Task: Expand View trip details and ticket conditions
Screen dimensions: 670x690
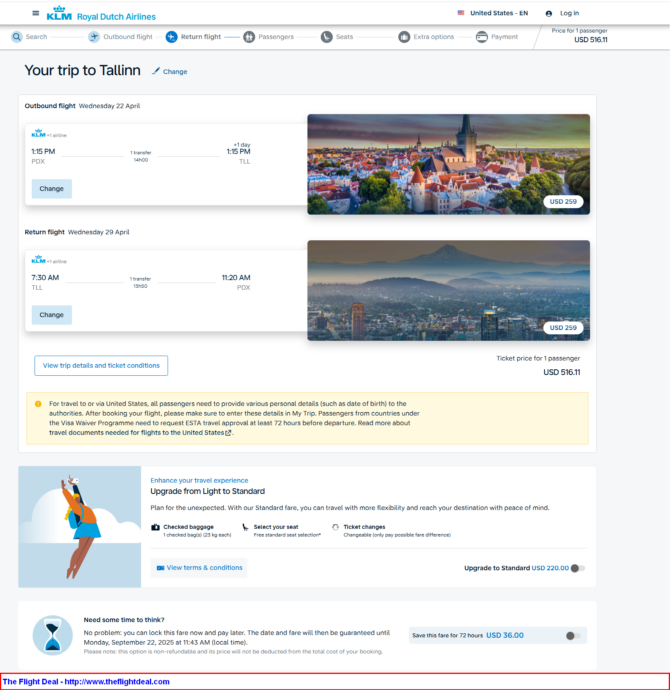Action: (101, 366)
